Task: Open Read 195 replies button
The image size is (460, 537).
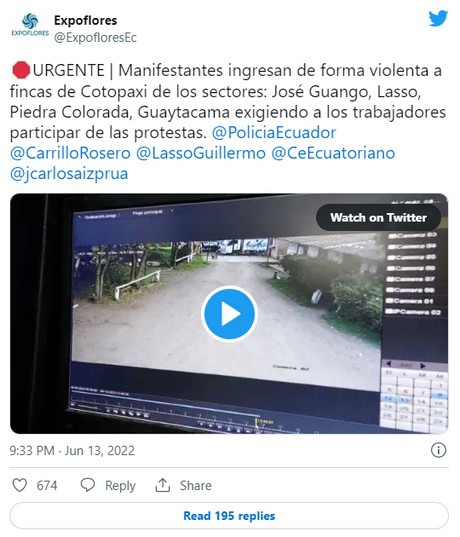Action: pyautogui.click(x=229, y=516)
